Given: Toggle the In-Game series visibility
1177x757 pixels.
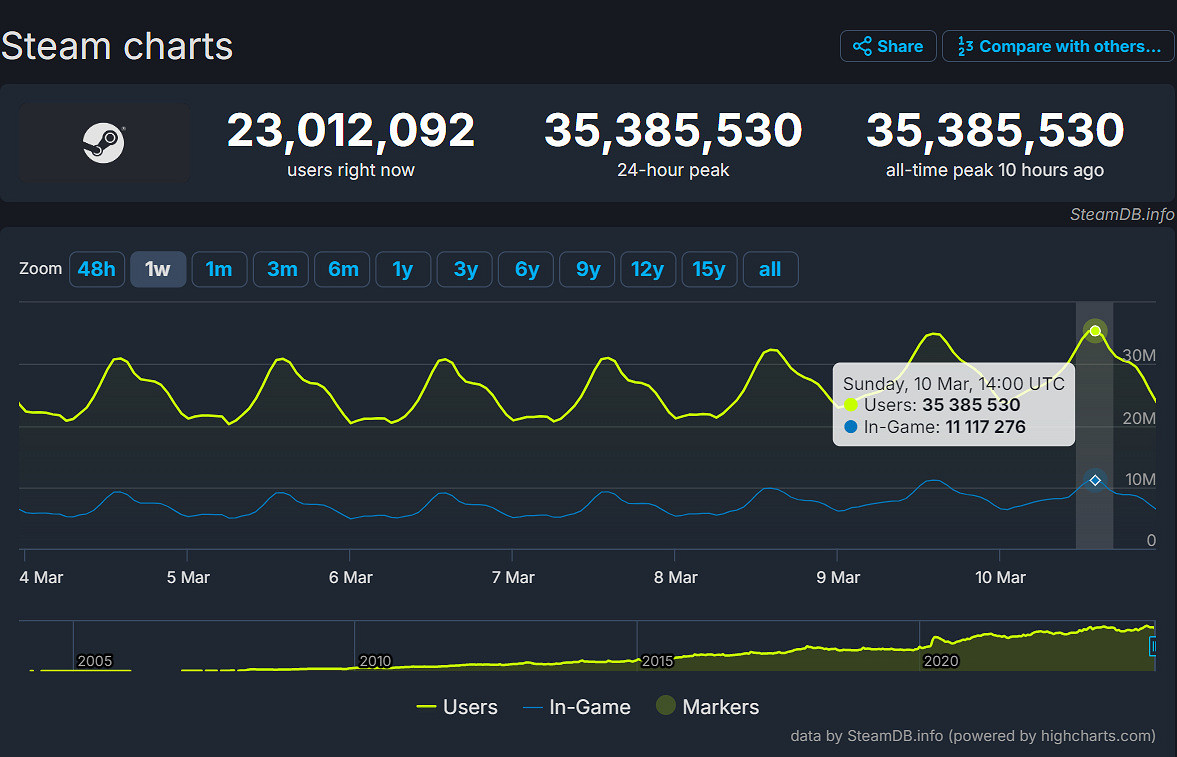Looking at the screenshot, I should 589,706.
